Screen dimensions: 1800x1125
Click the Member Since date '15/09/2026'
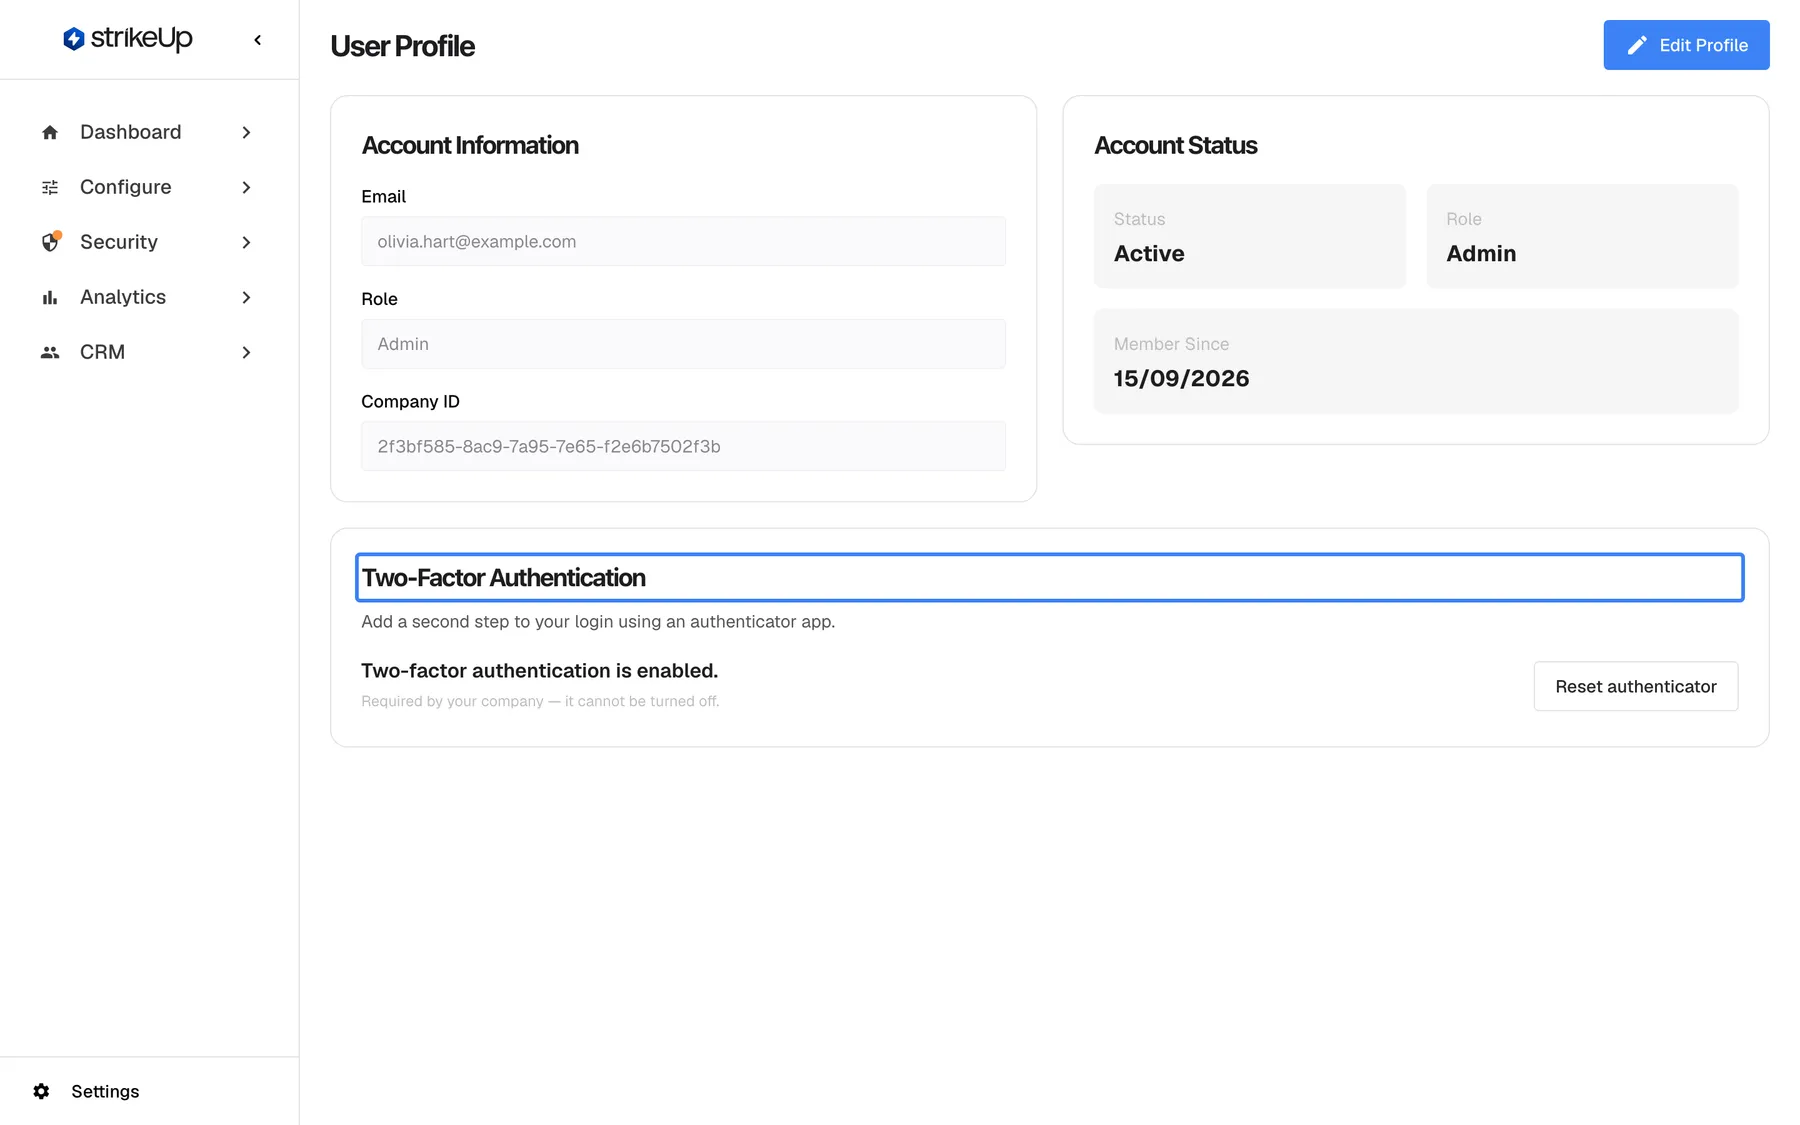(x=1181, y=378)
